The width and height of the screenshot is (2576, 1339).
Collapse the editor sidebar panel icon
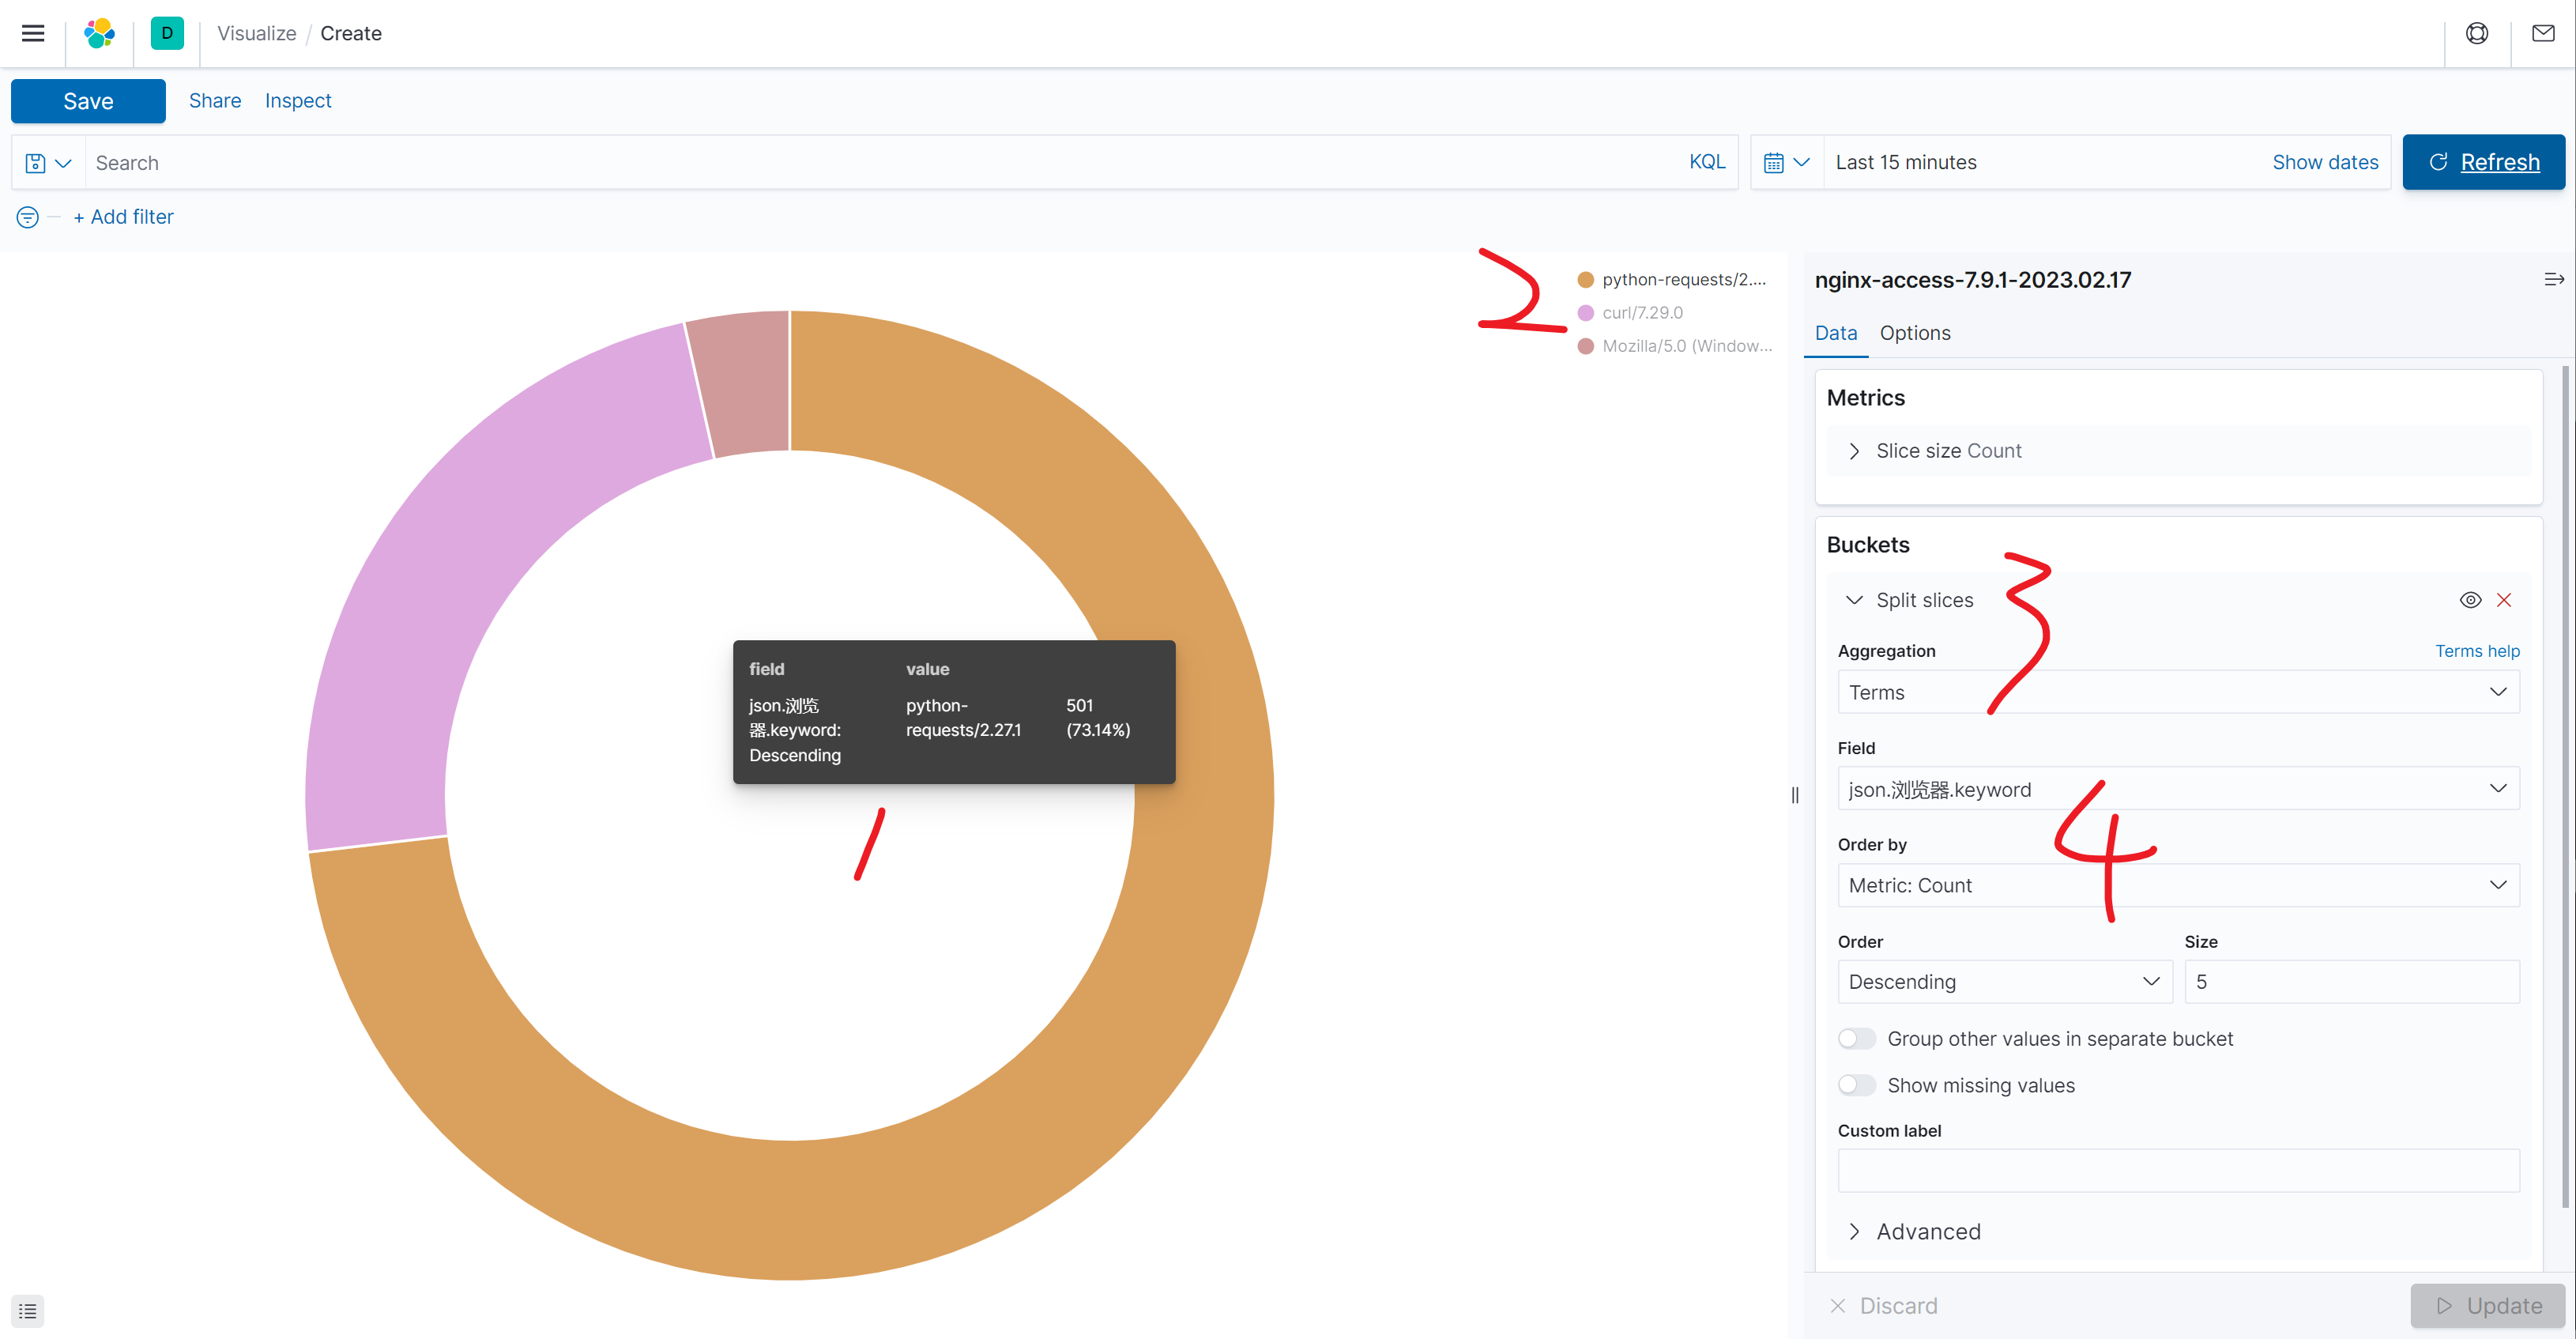(2553, 280)
